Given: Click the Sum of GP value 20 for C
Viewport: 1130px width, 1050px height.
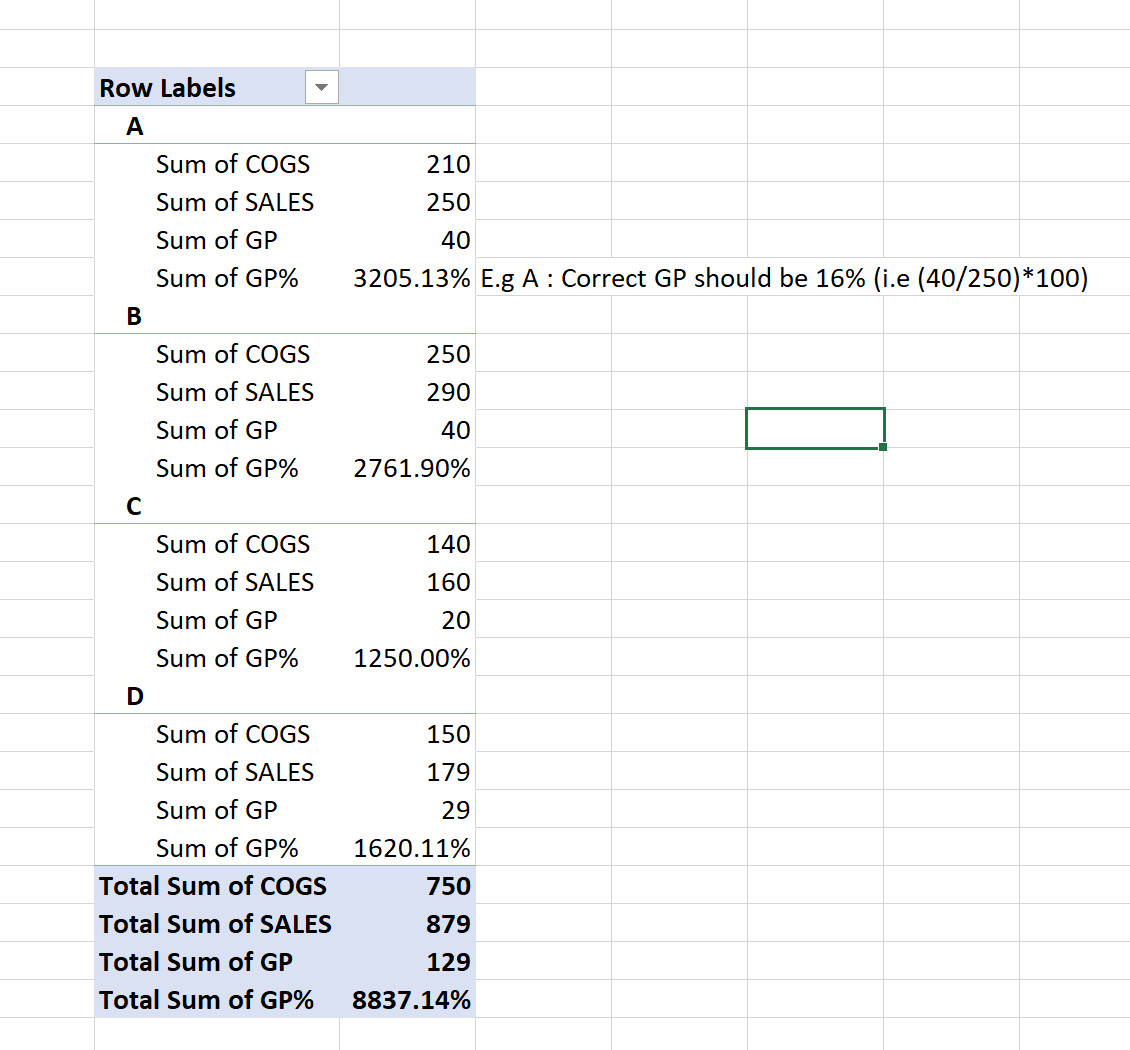Looking at the screenshot, I should (457, 619).
